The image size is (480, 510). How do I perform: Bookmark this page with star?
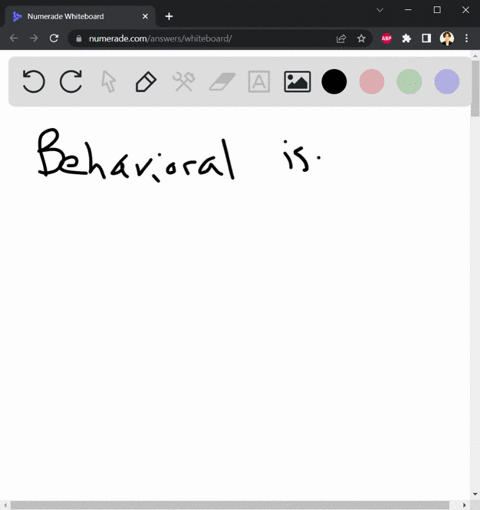[x=361, y=39]
